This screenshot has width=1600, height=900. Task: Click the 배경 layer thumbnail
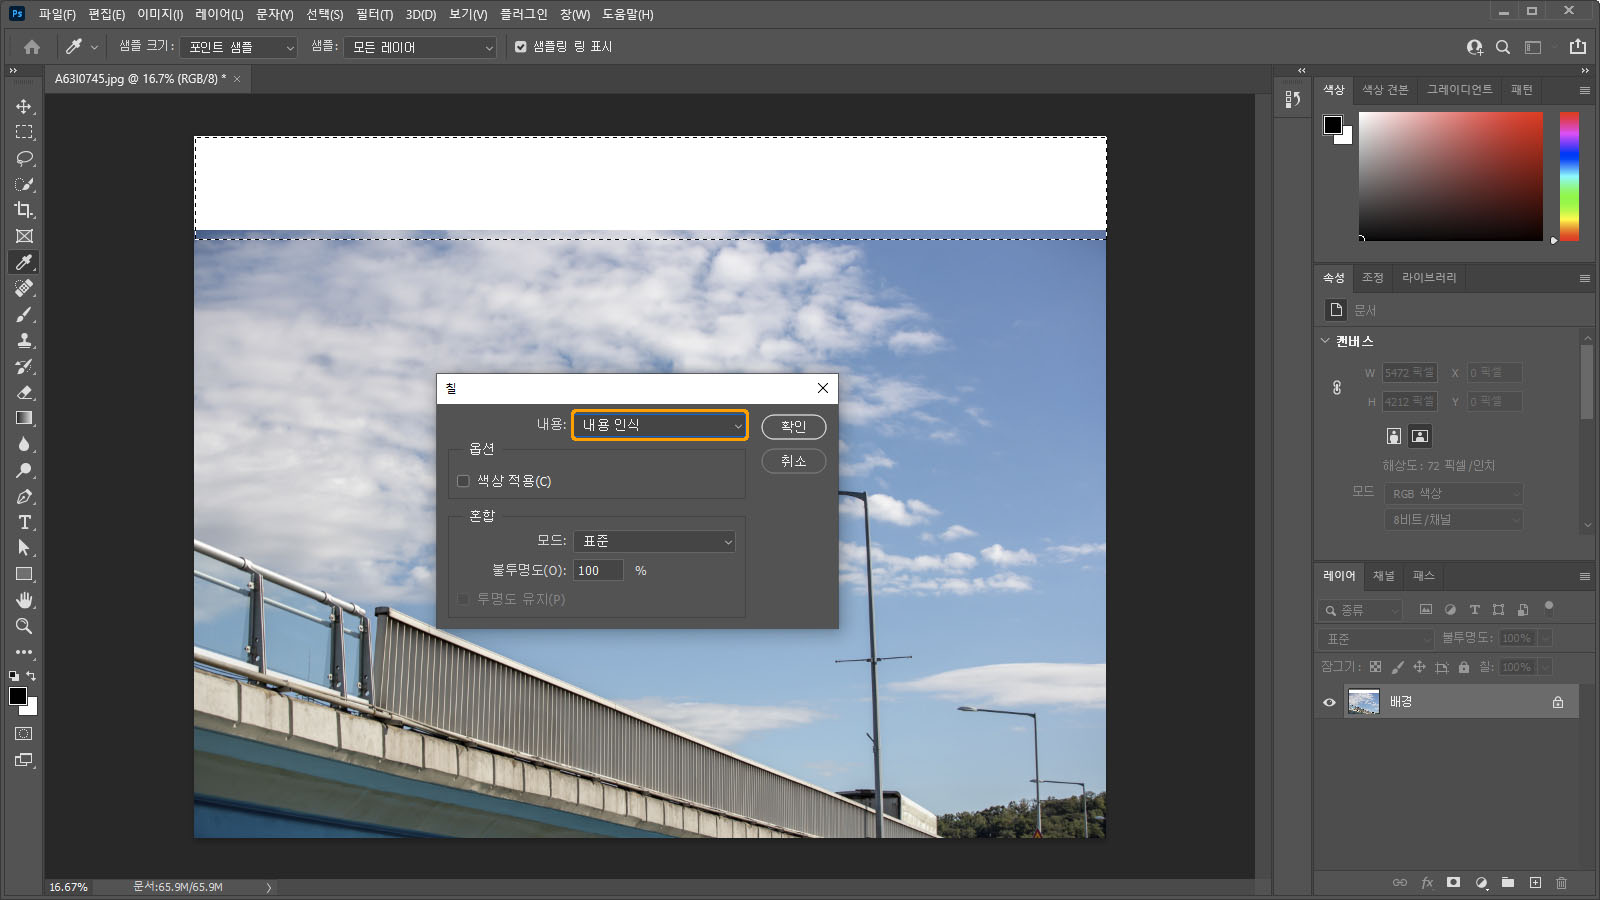pyautogui.click(x=1363, y=702)
